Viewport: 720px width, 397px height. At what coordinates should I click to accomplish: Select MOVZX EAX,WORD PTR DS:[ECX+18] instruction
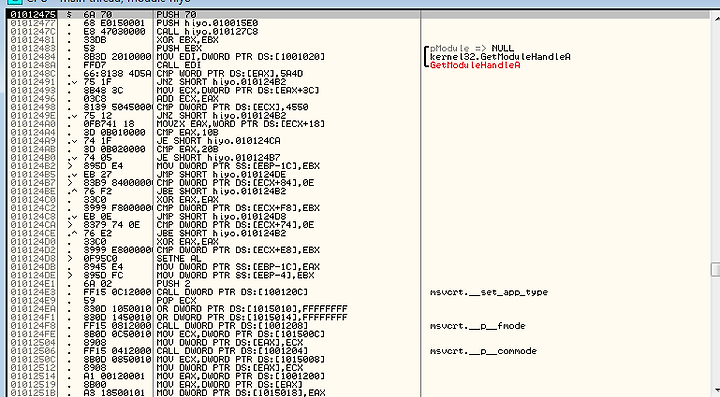[241, 124]
